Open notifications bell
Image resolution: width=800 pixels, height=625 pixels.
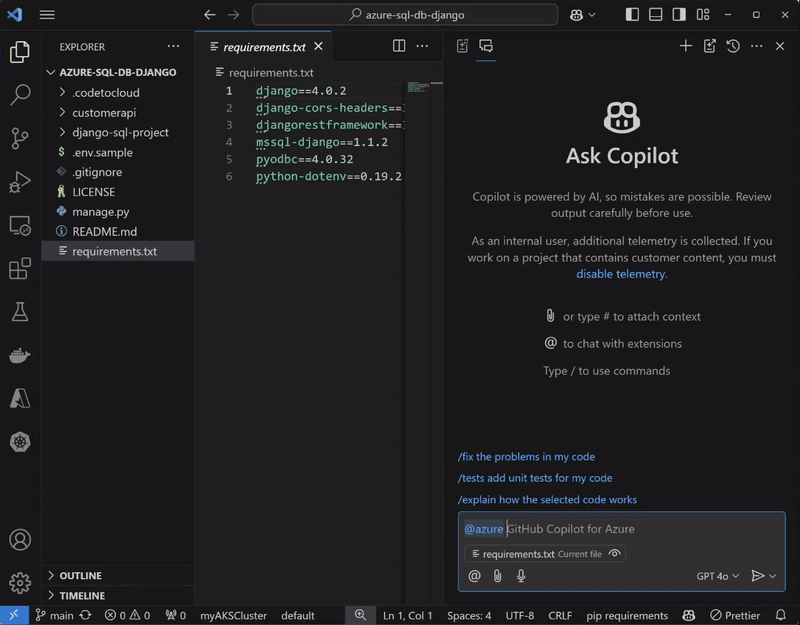[781, 615]
